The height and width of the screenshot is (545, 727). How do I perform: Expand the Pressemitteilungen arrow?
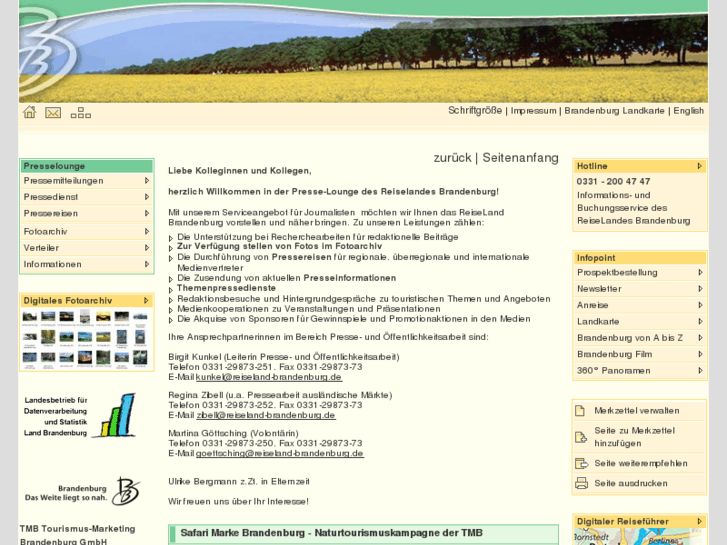click(x=147, y=180)
